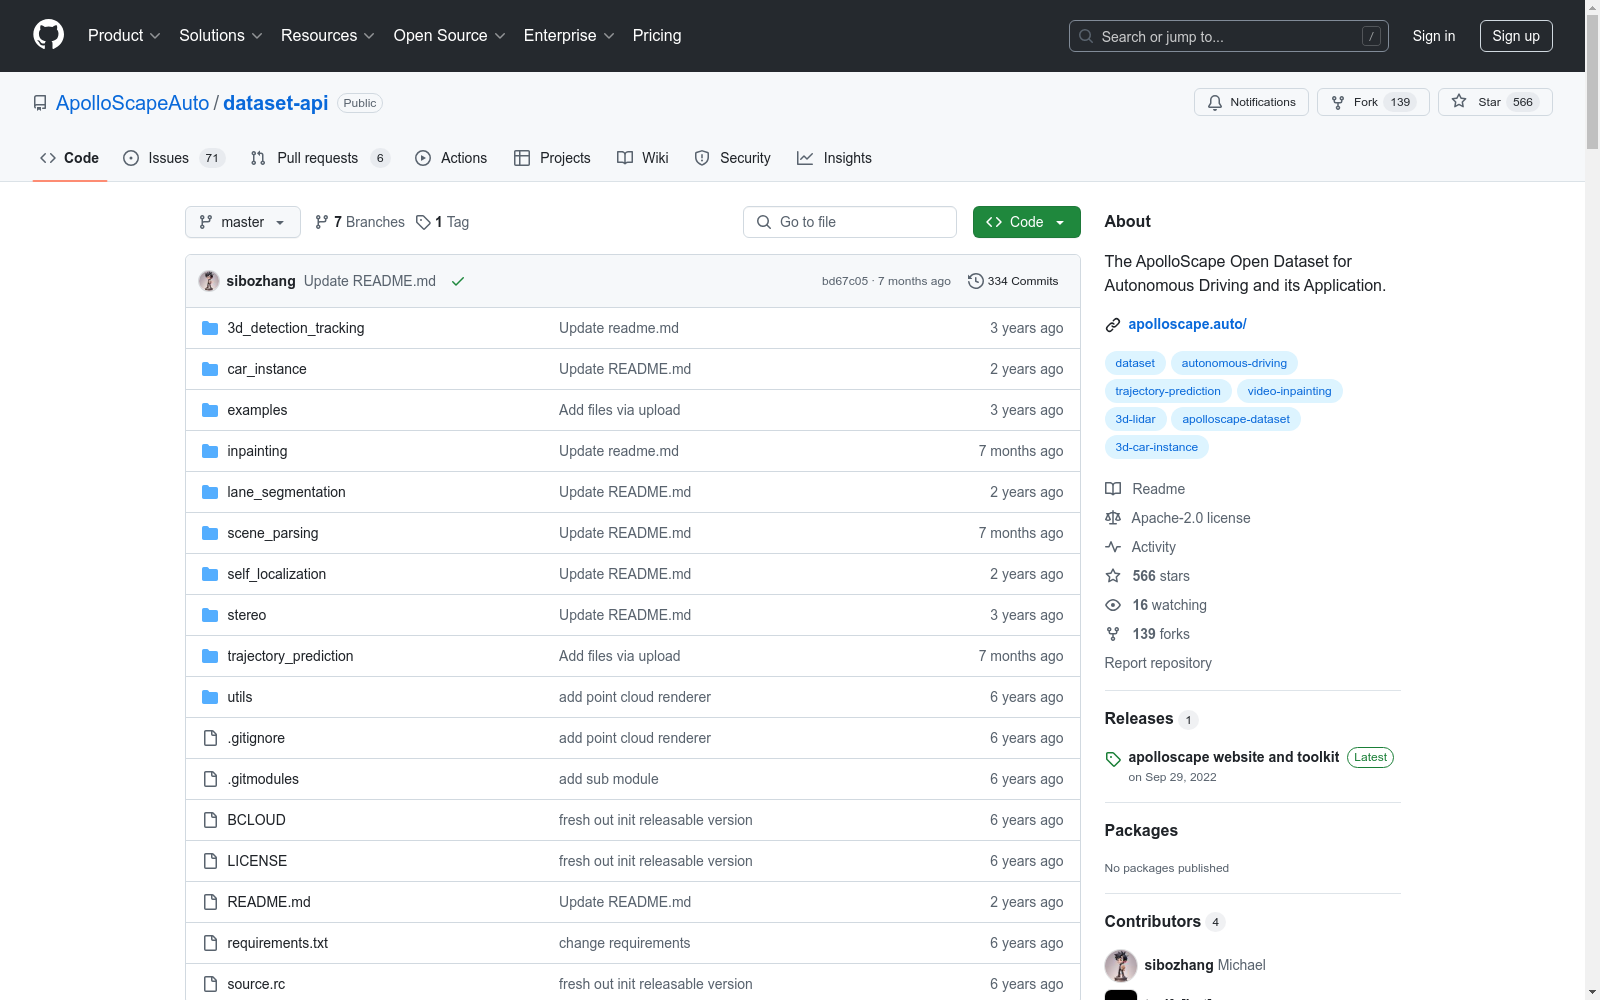Open the Pricing page link
Image resolution: width=1600 pixels, height=1000 pixels.
pyautogui.click(x=657, y=35)
